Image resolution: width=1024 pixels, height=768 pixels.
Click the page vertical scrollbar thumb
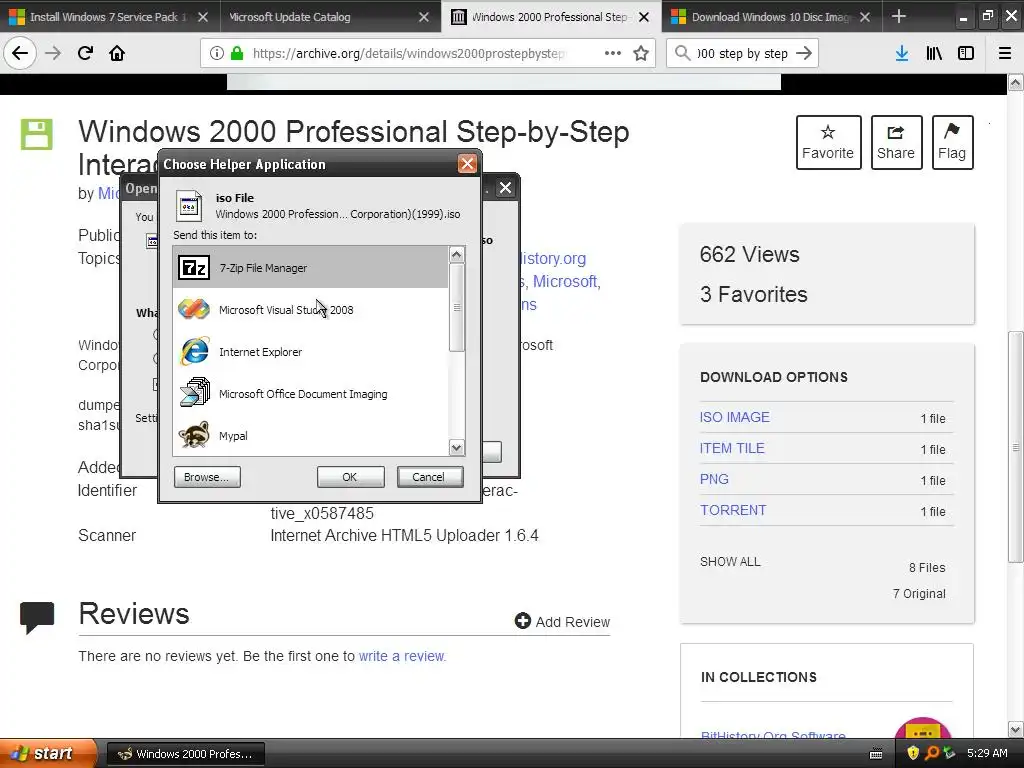(1016, 447)
